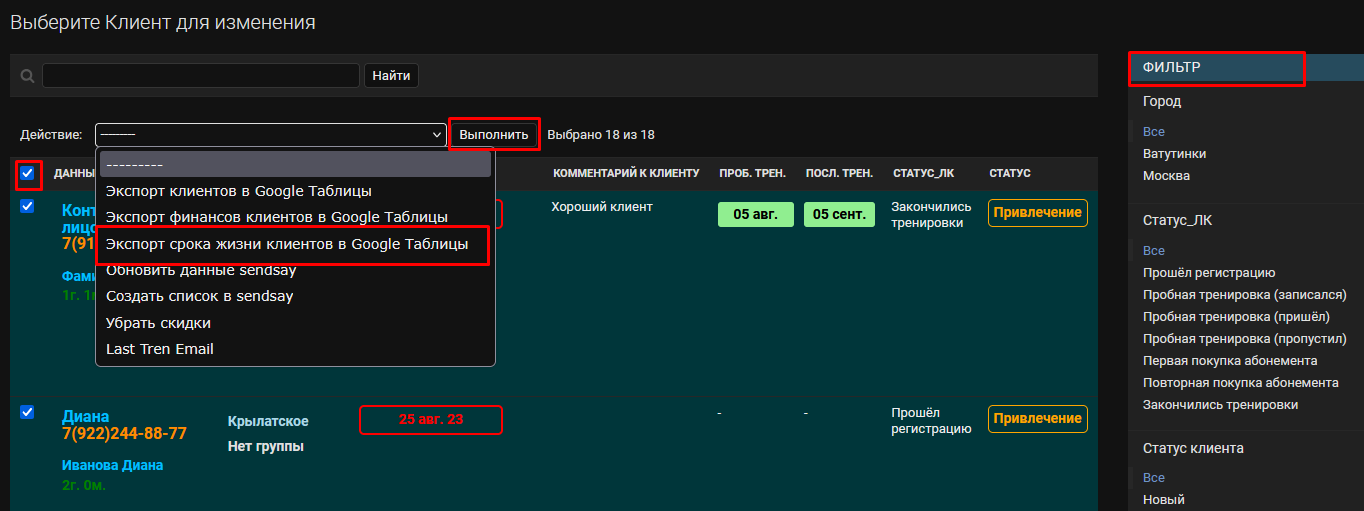Focus the client search input field
The width and height of the screenshot is (1364, 511).
(x=201, y=75)
